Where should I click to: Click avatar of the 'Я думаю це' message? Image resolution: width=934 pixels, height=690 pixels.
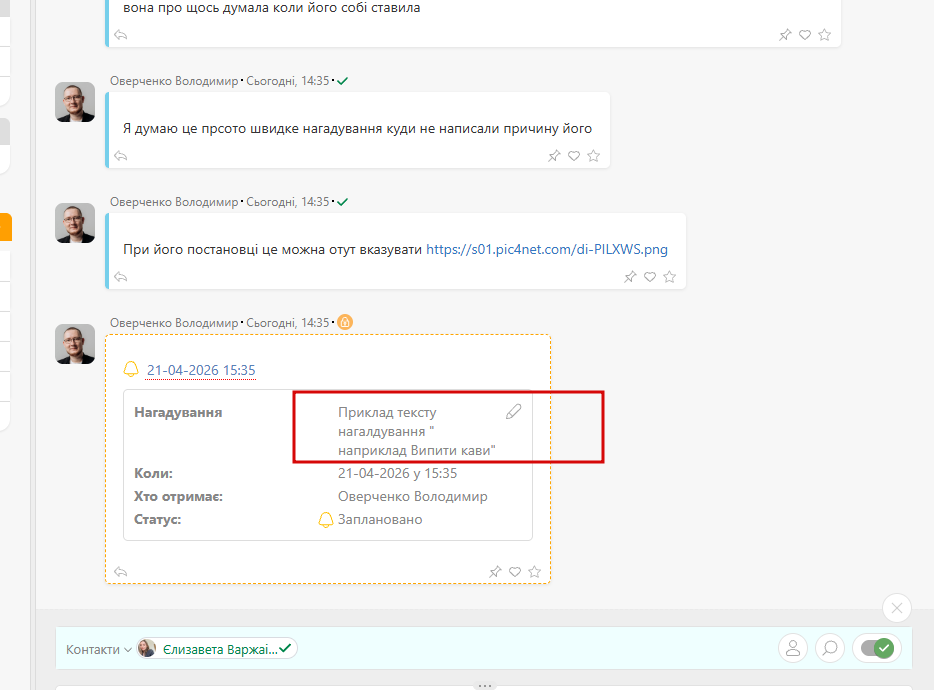tap(75, 102)
